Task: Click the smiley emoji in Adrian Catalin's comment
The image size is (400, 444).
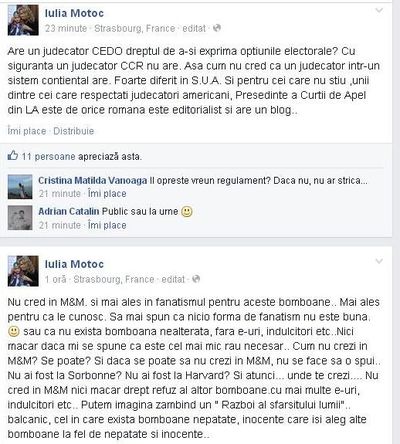Action: click(187, 211)
